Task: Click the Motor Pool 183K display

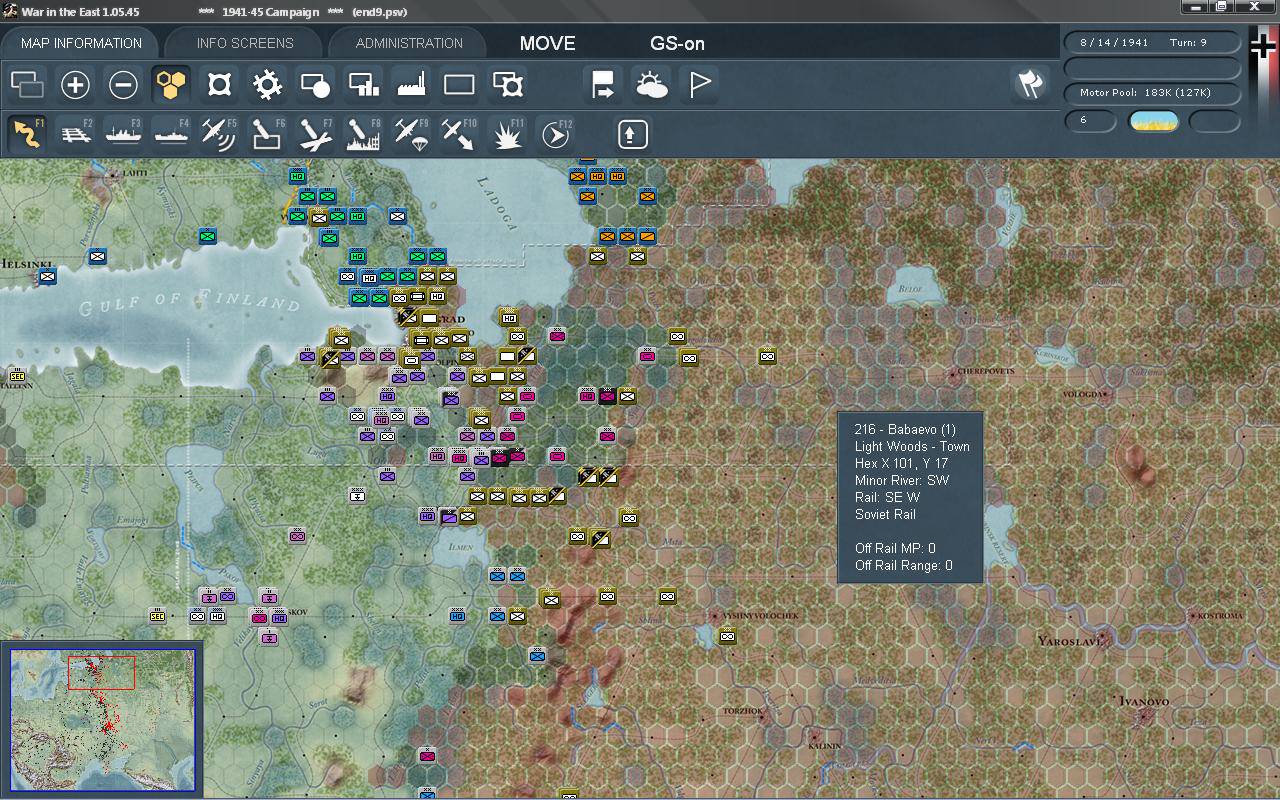Action: click(1152, 93)
